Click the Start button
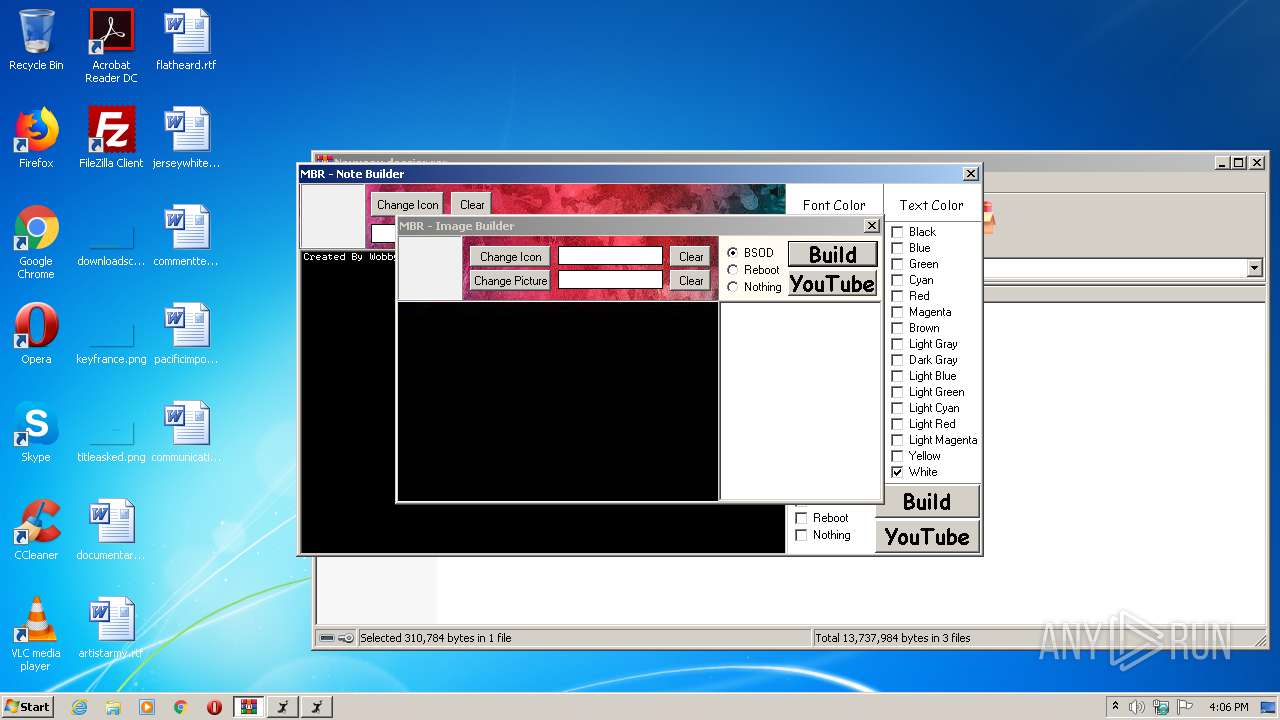 pyautogui.click(x=27, y=707)
